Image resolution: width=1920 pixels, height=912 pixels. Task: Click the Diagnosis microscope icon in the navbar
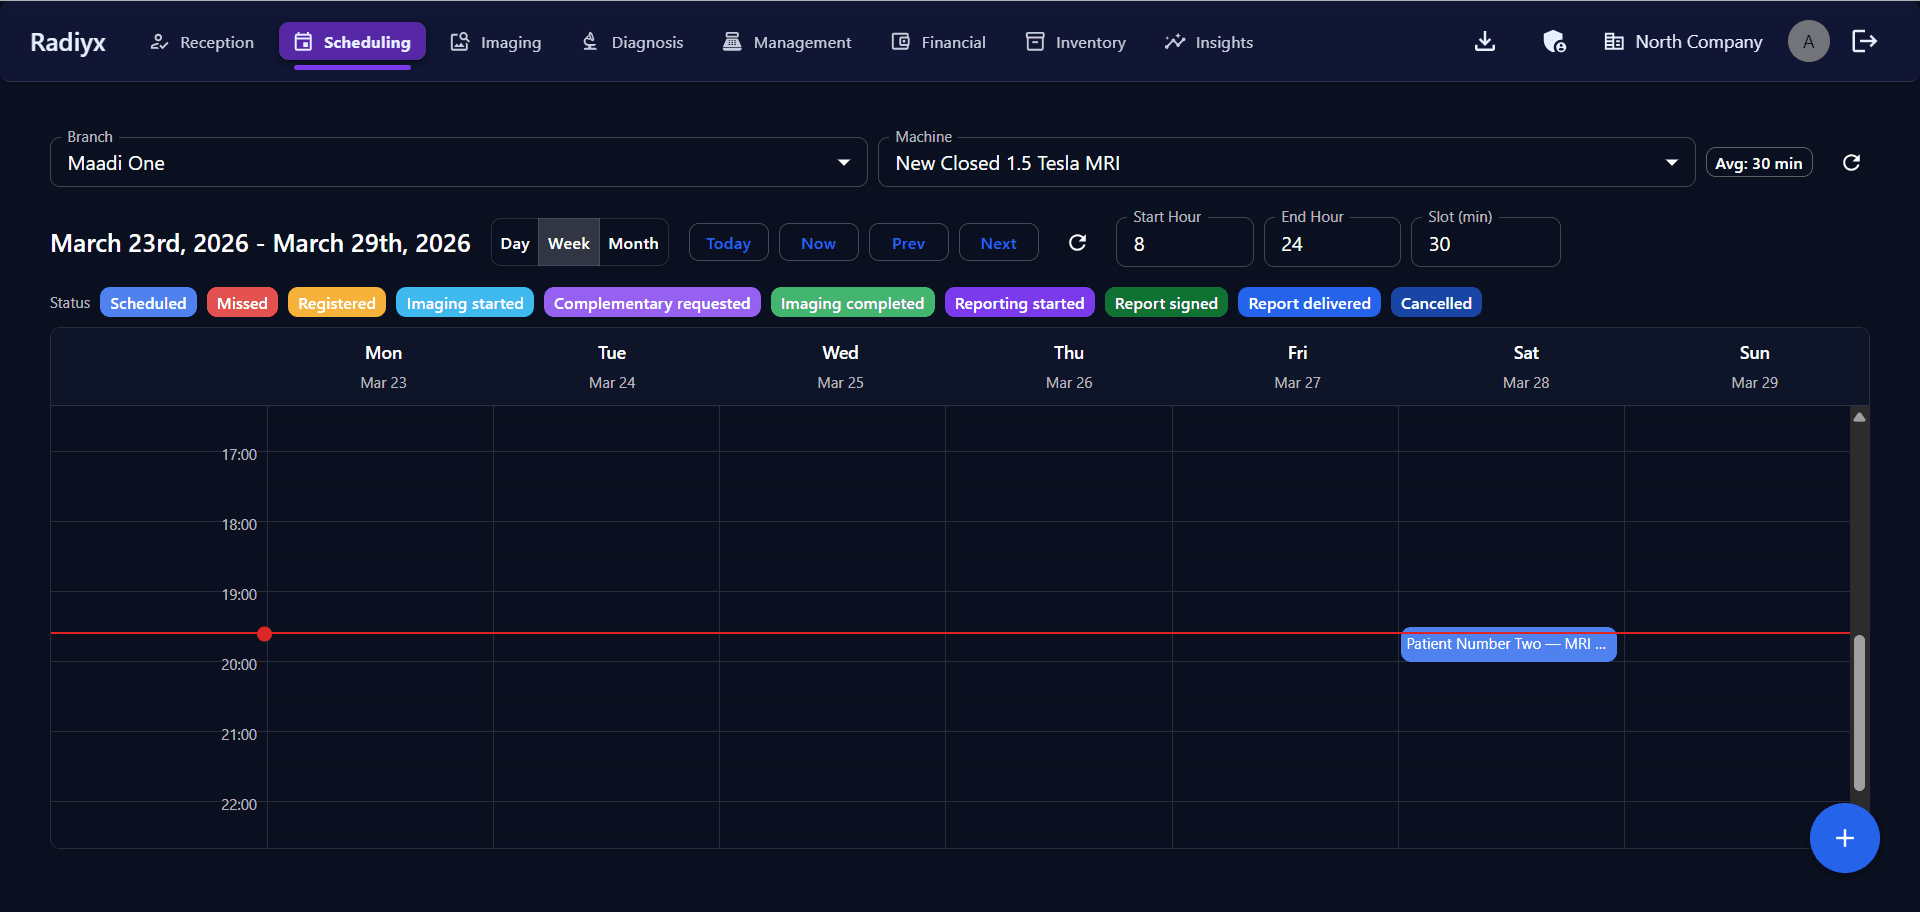point(590,41)
